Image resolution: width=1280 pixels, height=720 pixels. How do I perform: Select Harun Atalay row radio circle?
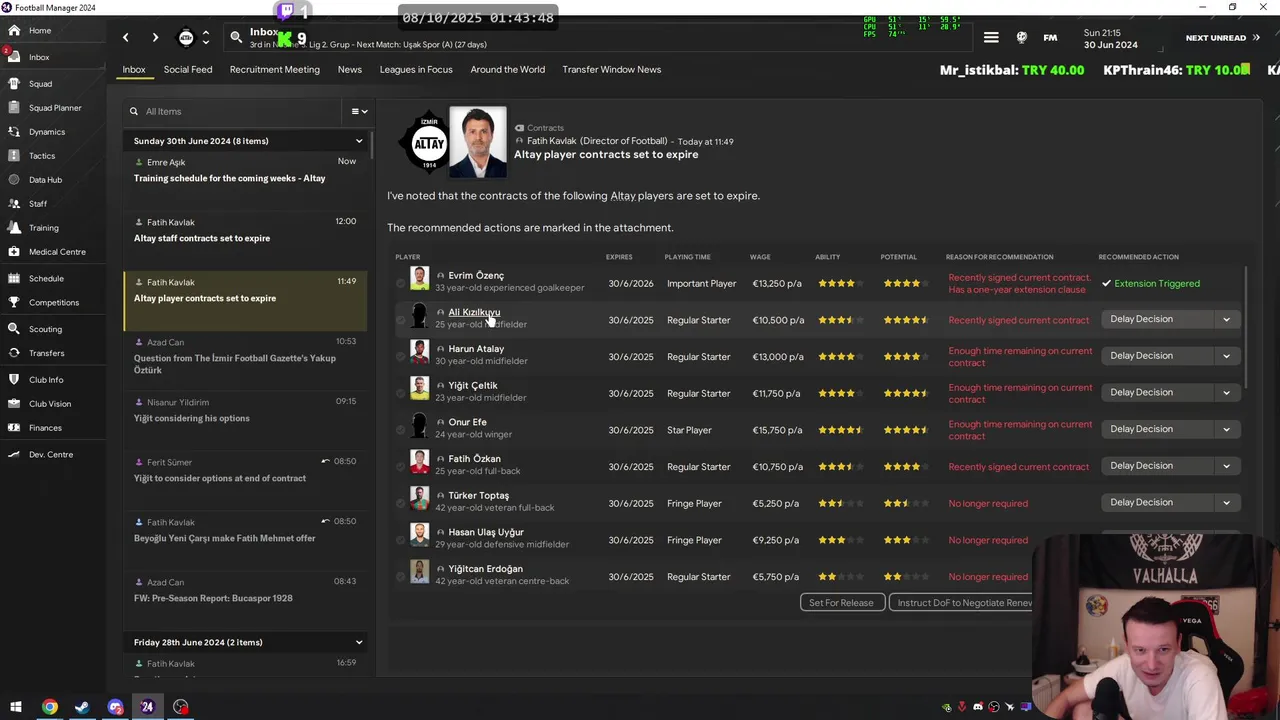tap(401, 357)
